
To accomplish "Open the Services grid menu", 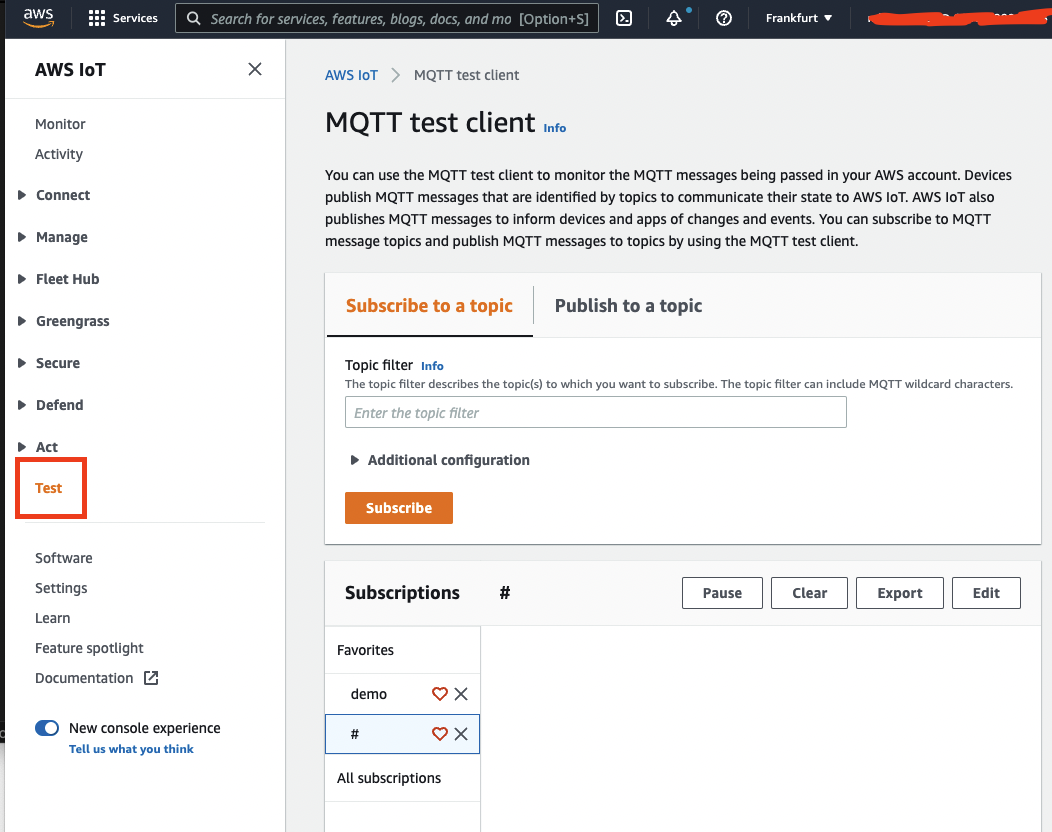I will point(123,18).
